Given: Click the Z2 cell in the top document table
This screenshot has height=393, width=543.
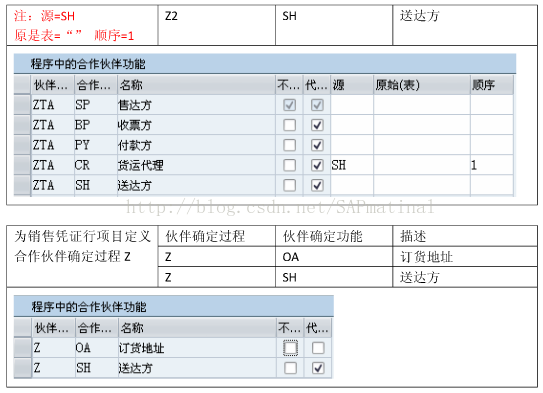Looking at the screenshot, I should pos(217,25).
